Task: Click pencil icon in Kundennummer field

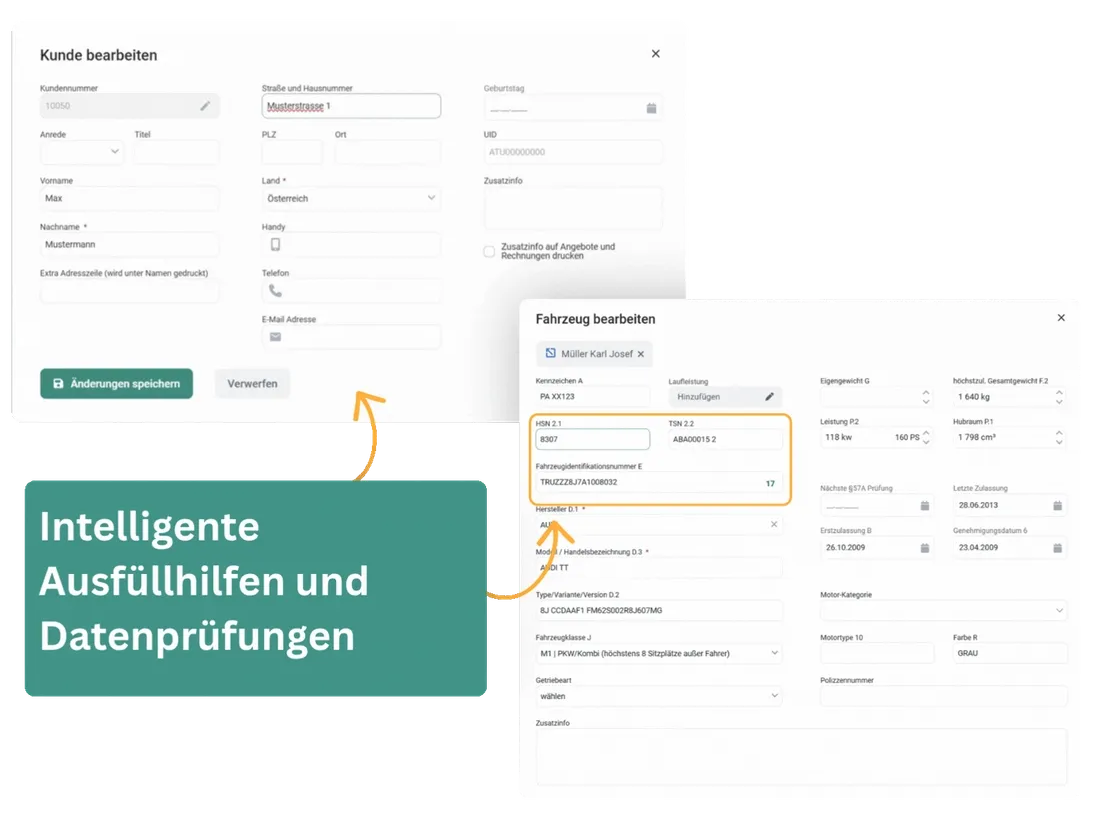Action: (x=205, y=106)
